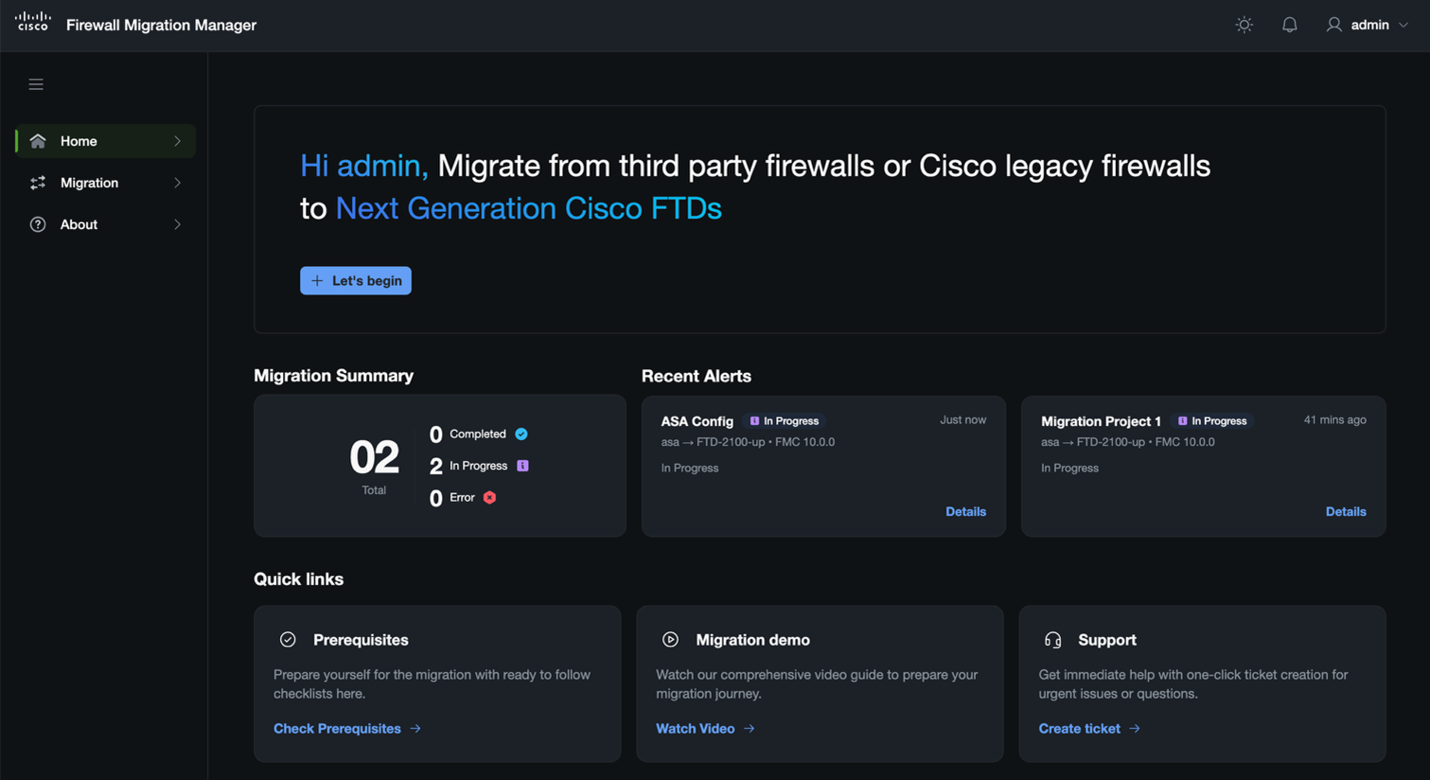Viewport: 1430px width, 780px height.
Task: Click the Just now timestamp
Action: coord(963,420)
